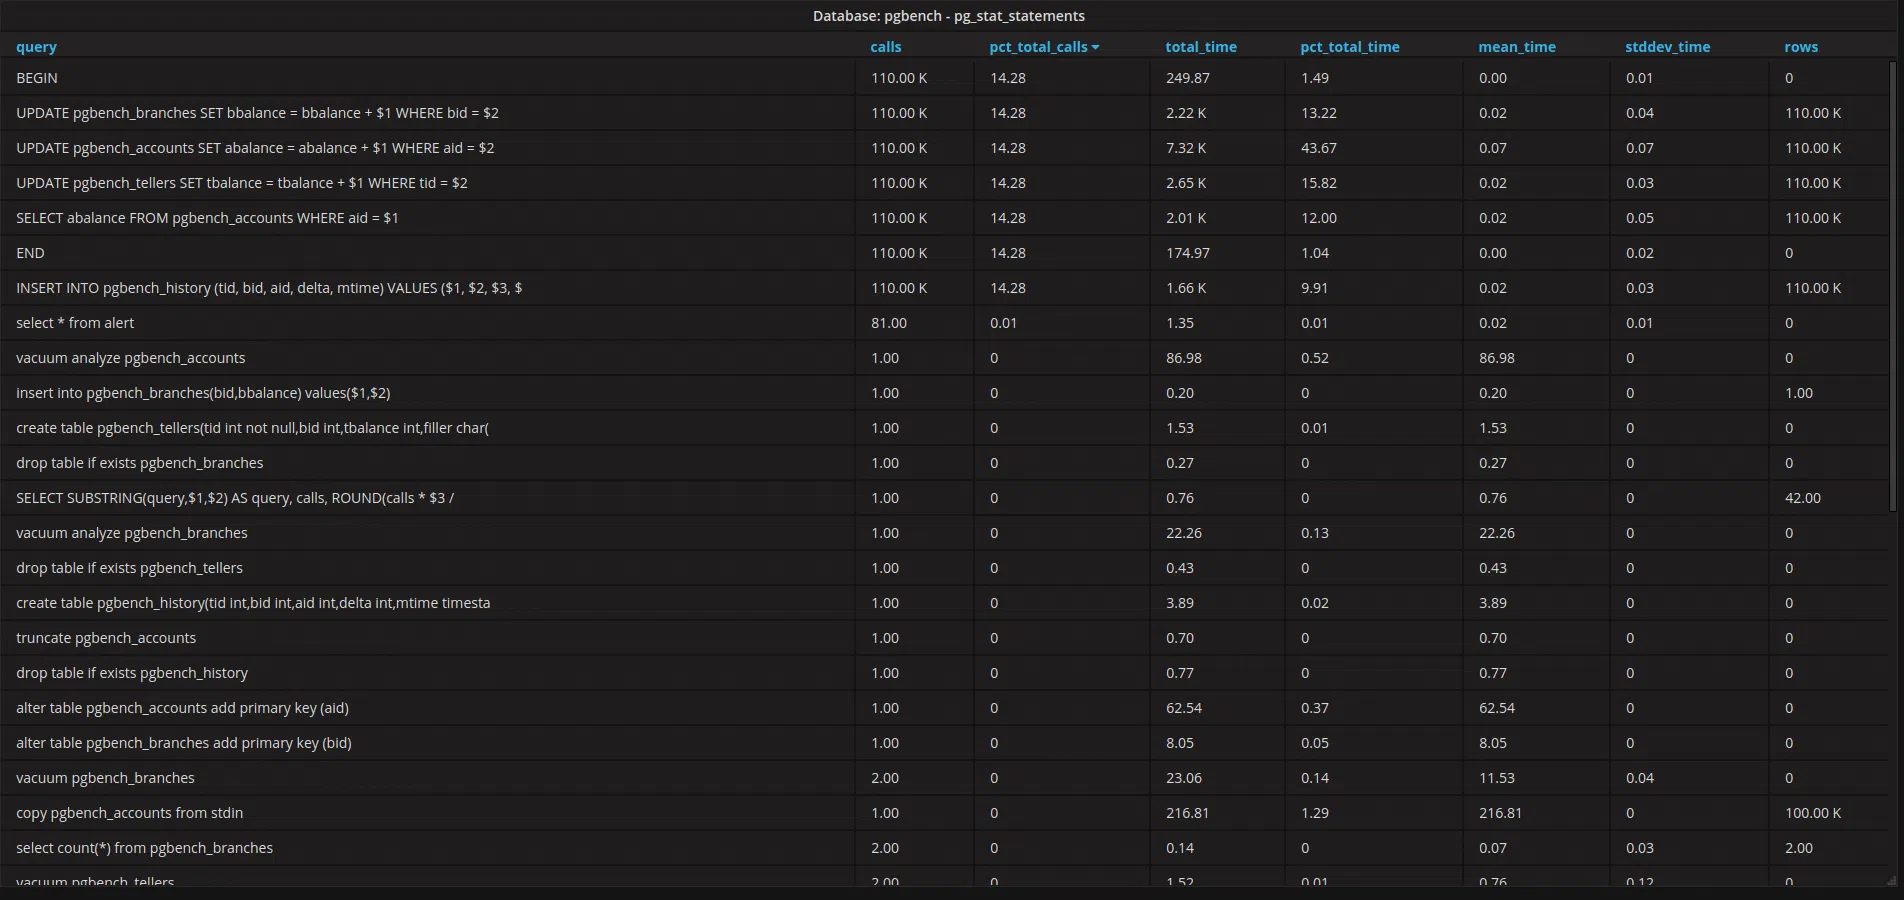Screen dimensions: 1904x900
Task: Click the vertical scrollbar of the table
Action: pyautogui.click(x=1892, y=288)
